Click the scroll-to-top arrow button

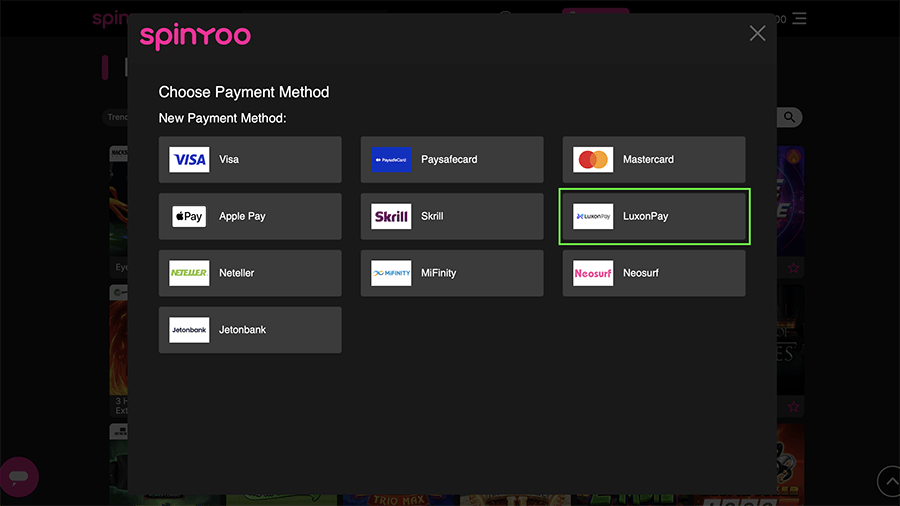(889, 481)
